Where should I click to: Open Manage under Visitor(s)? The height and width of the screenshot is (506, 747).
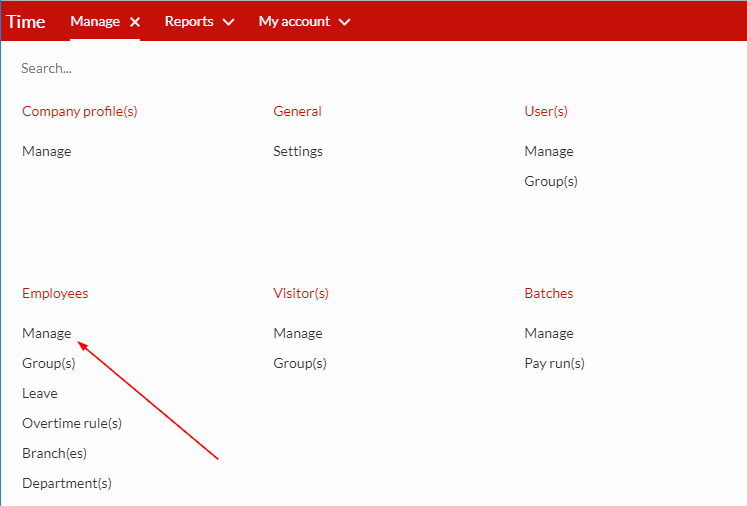[298, 334]
